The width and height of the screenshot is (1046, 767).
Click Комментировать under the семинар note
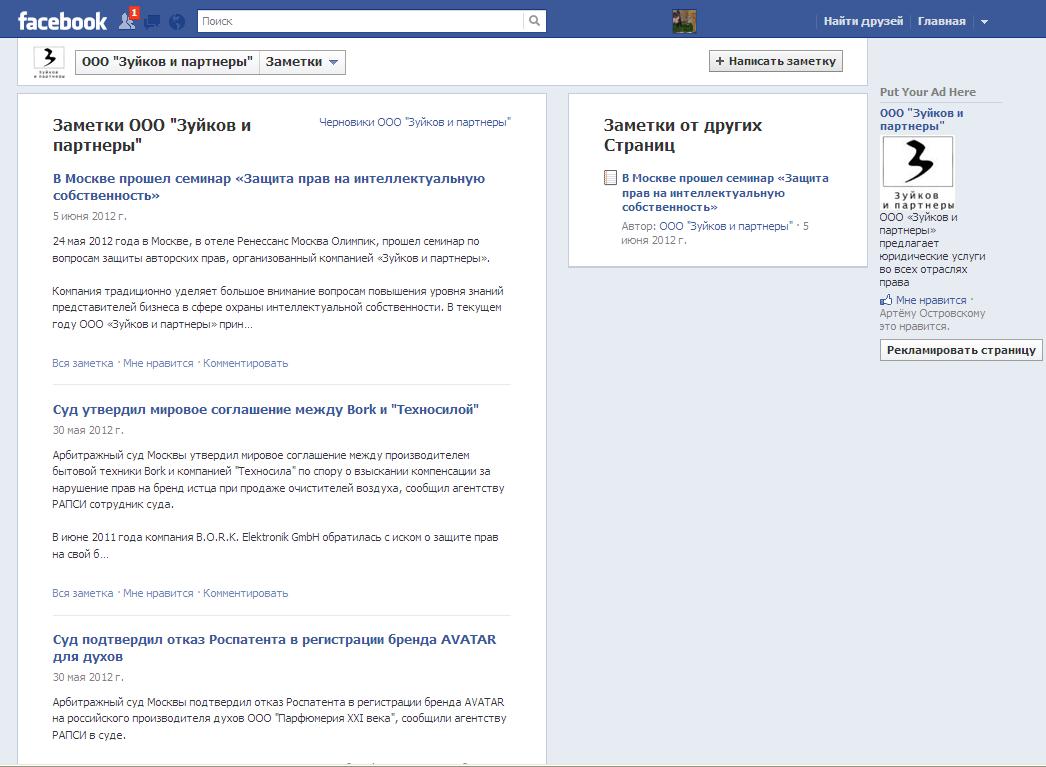[x=245, y=363]
